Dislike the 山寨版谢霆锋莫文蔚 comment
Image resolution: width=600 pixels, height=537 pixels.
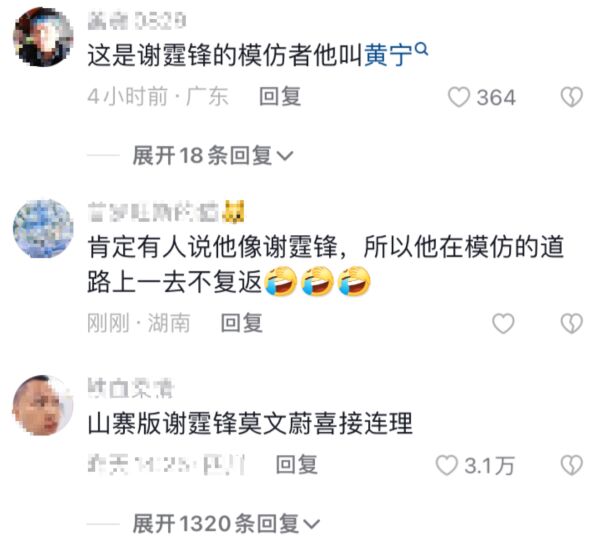coord(572,465)
